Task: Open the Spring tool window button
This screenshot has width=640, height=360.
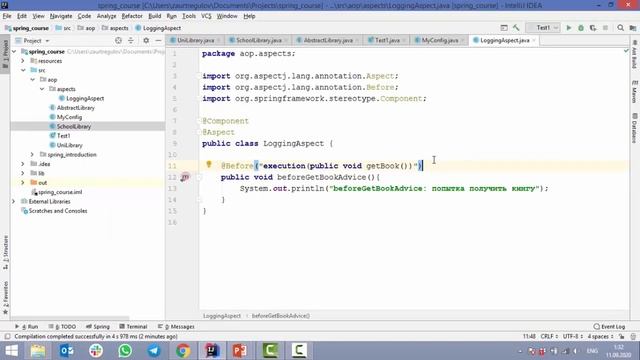Action: 98,327
